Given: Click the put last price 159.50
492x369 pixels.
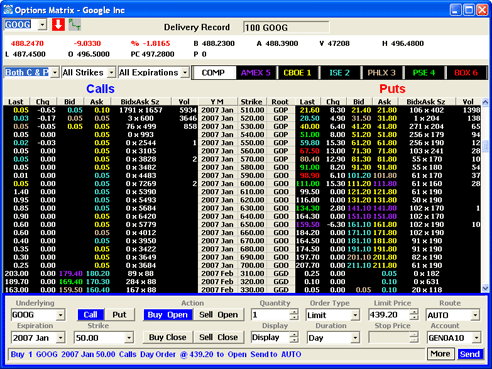Looking at the screenshot, I should coord(308,225).
